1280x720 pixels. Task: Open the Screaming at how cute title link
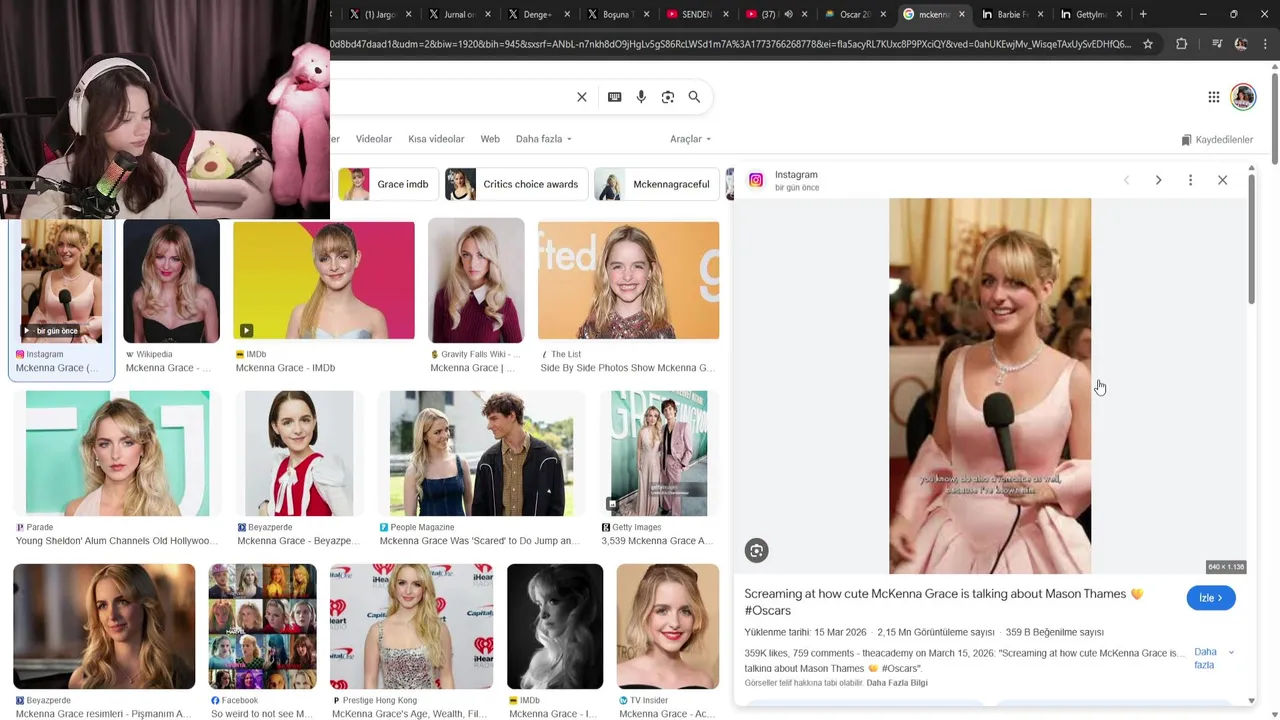click(x=943, y=602)
